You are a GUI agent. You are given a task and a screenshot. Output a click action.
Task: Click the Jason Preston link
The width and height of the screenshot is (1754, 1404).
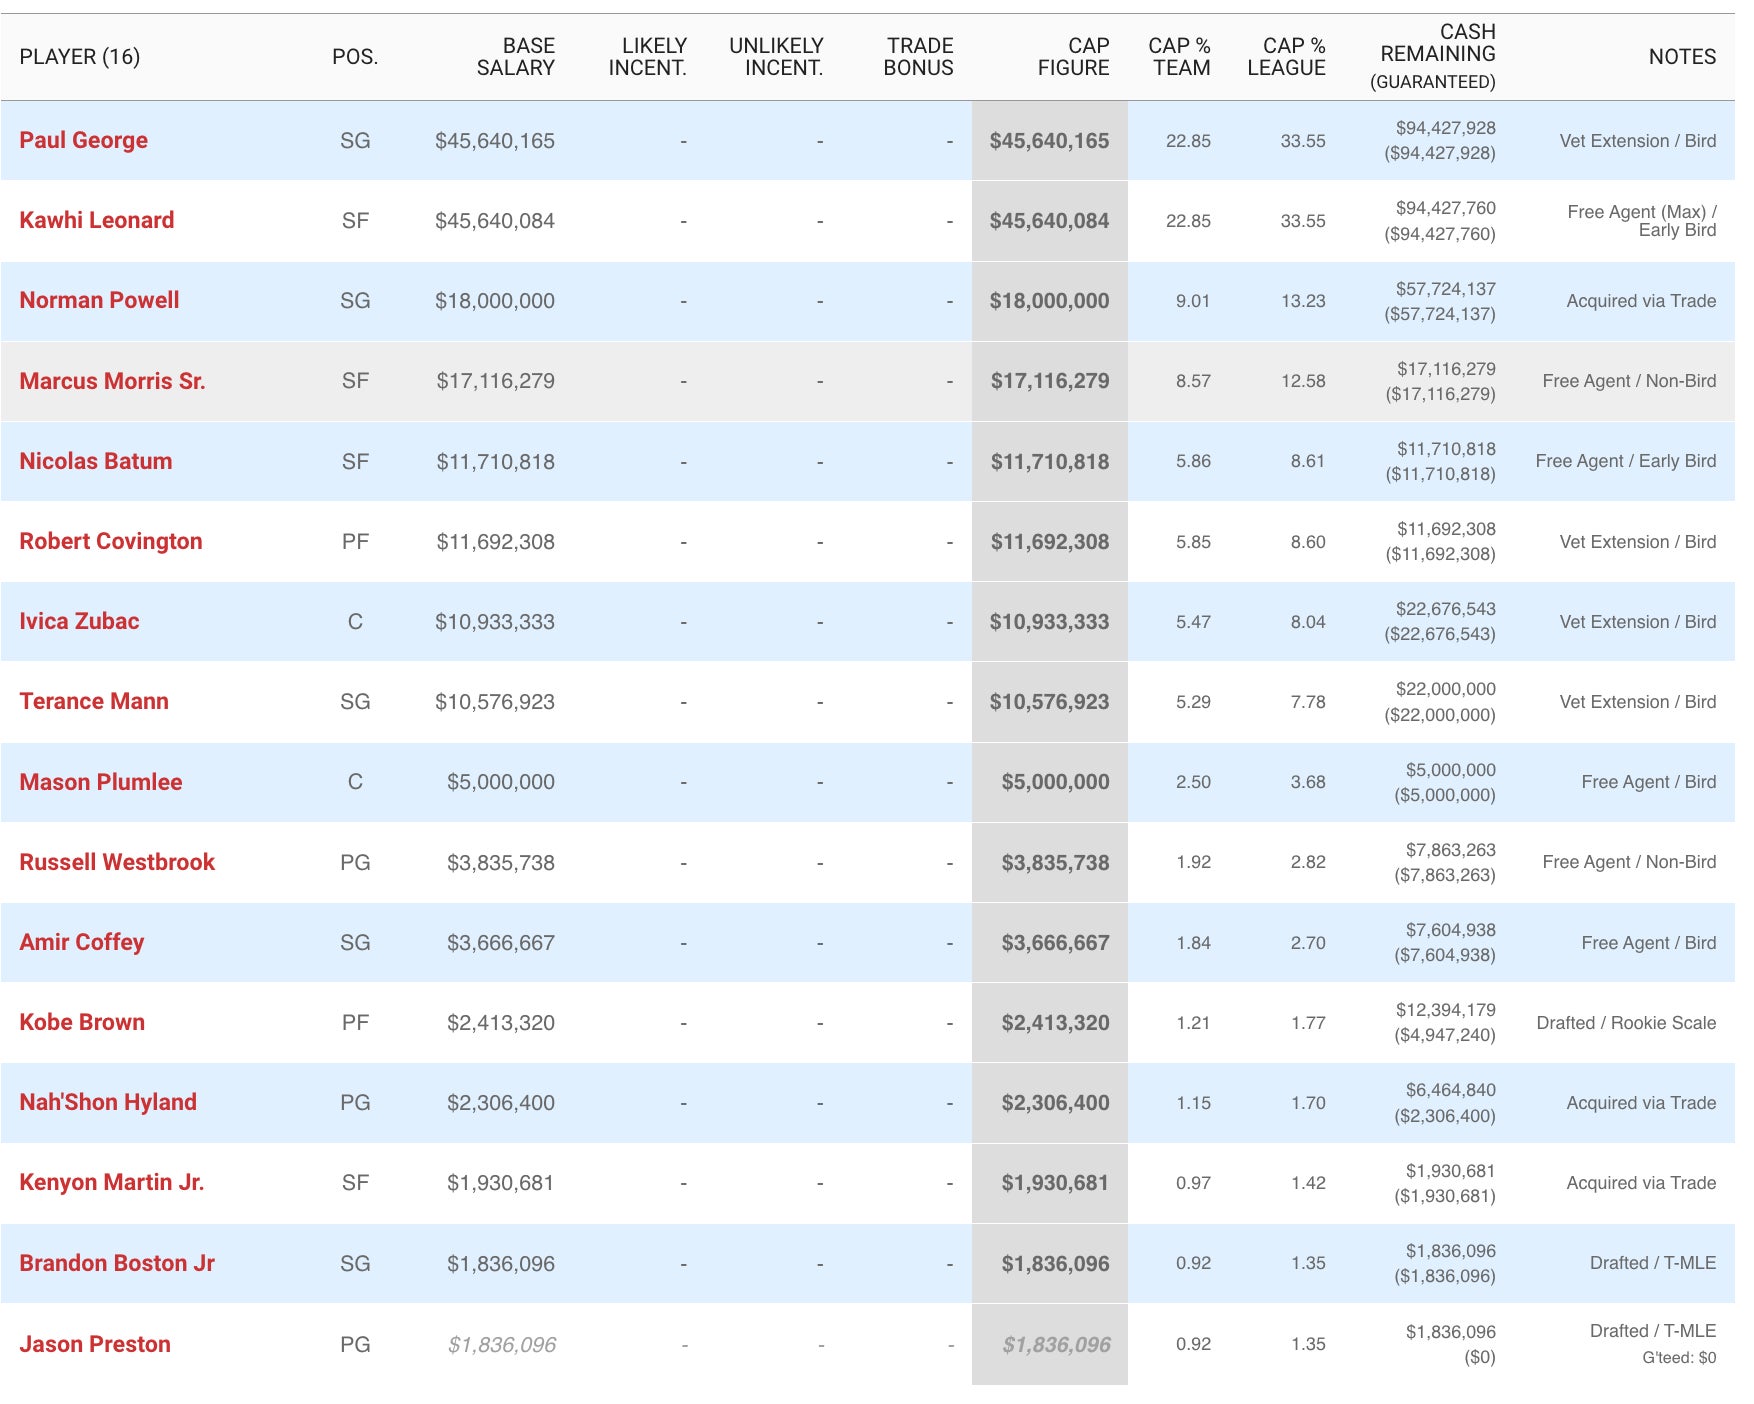95,1344
